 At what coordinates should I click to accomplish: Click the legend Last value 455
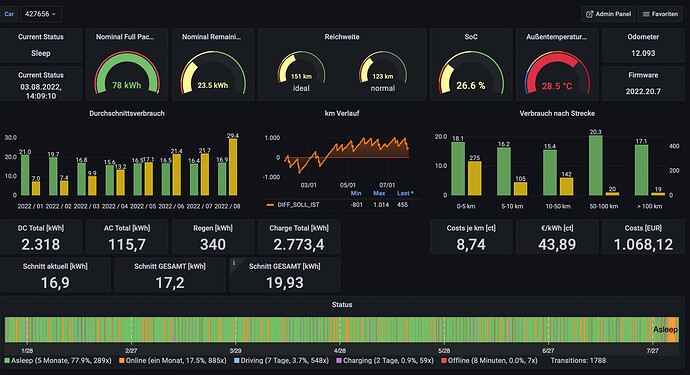pos(402,205)
